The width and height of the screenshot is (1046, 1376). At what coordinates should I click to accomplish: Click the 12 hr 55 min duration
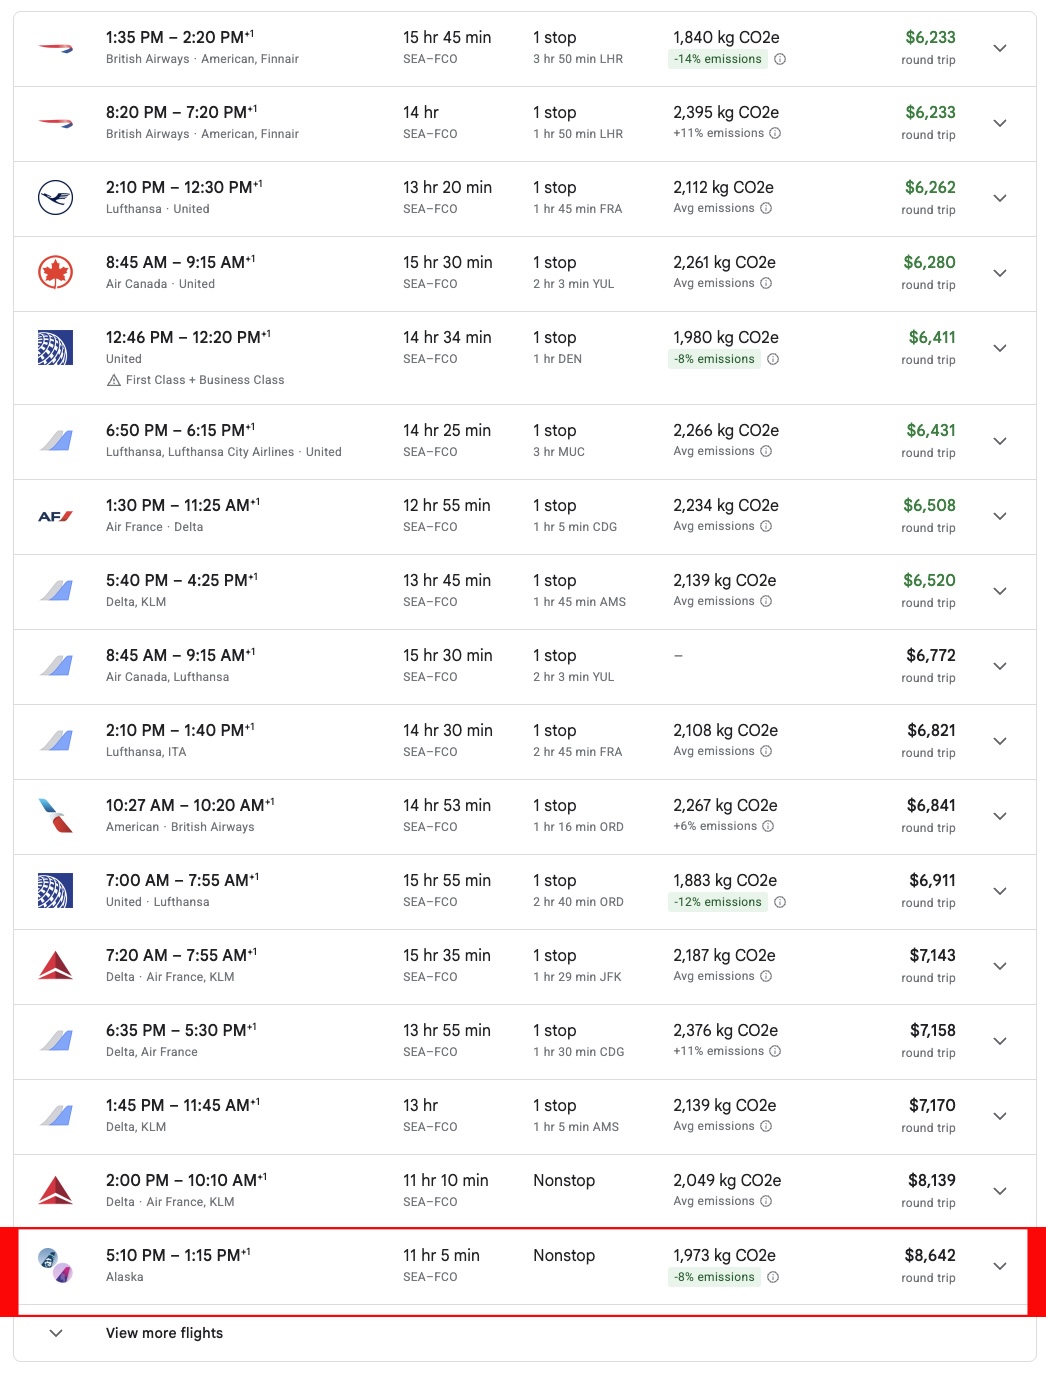pos(447,505)
